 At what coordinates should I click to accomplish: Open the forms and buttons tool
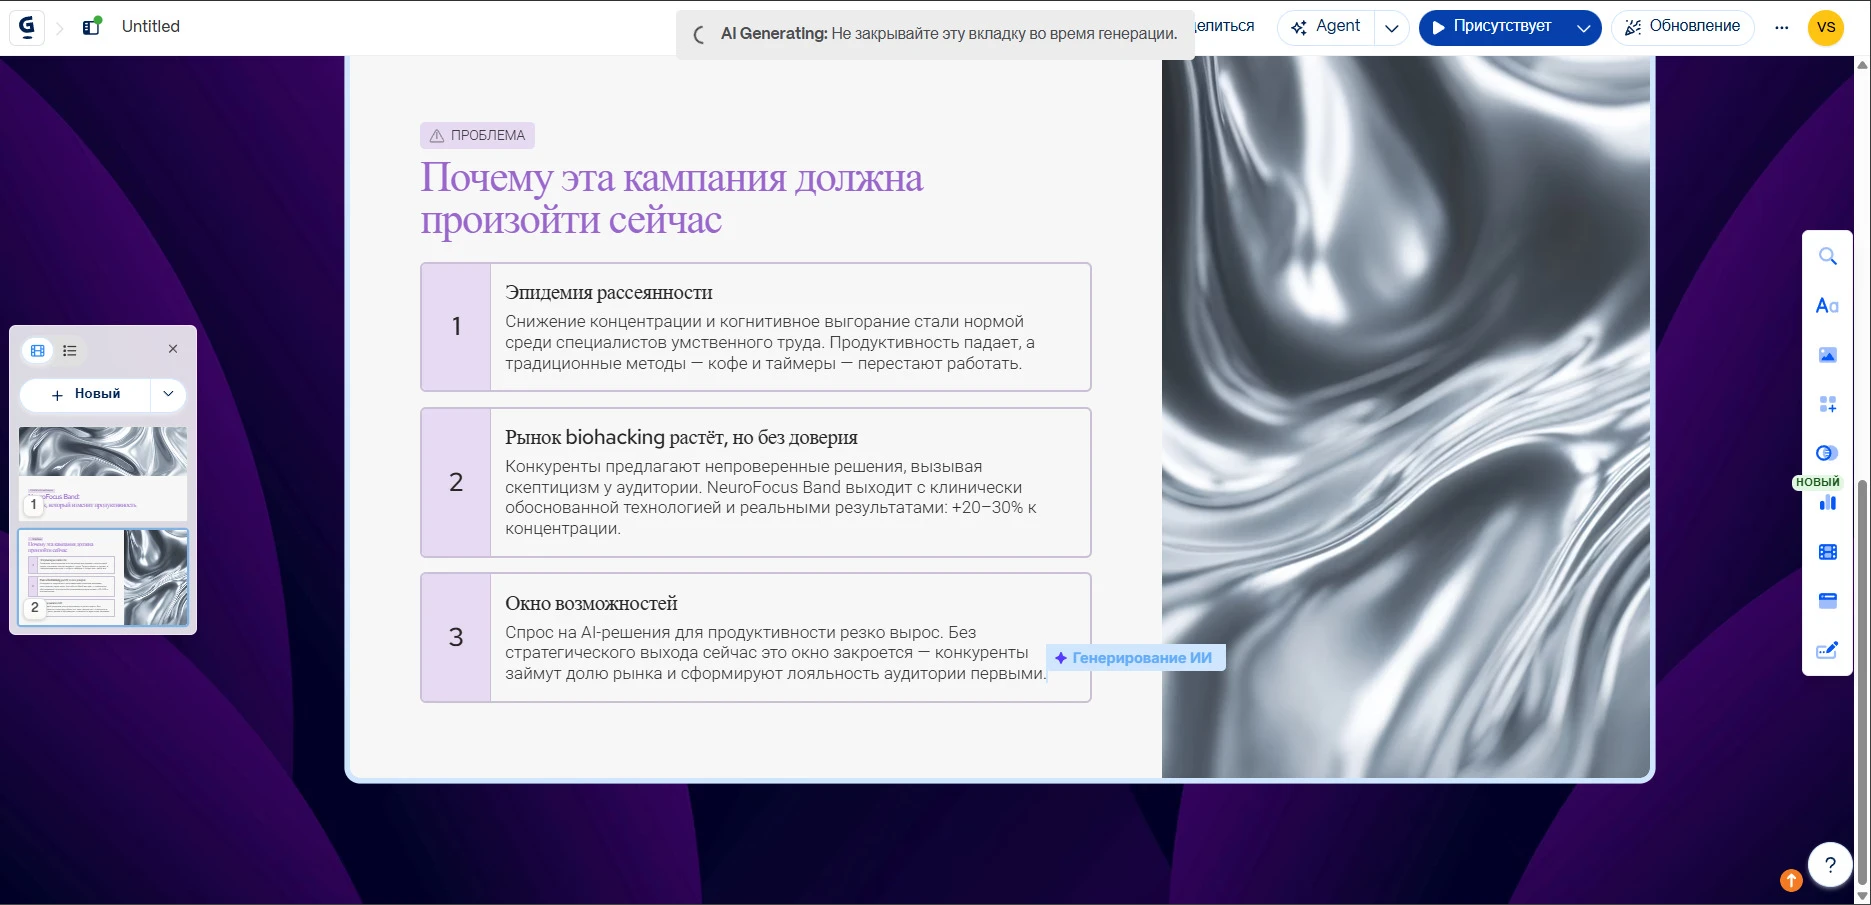tap(1827, 650)
